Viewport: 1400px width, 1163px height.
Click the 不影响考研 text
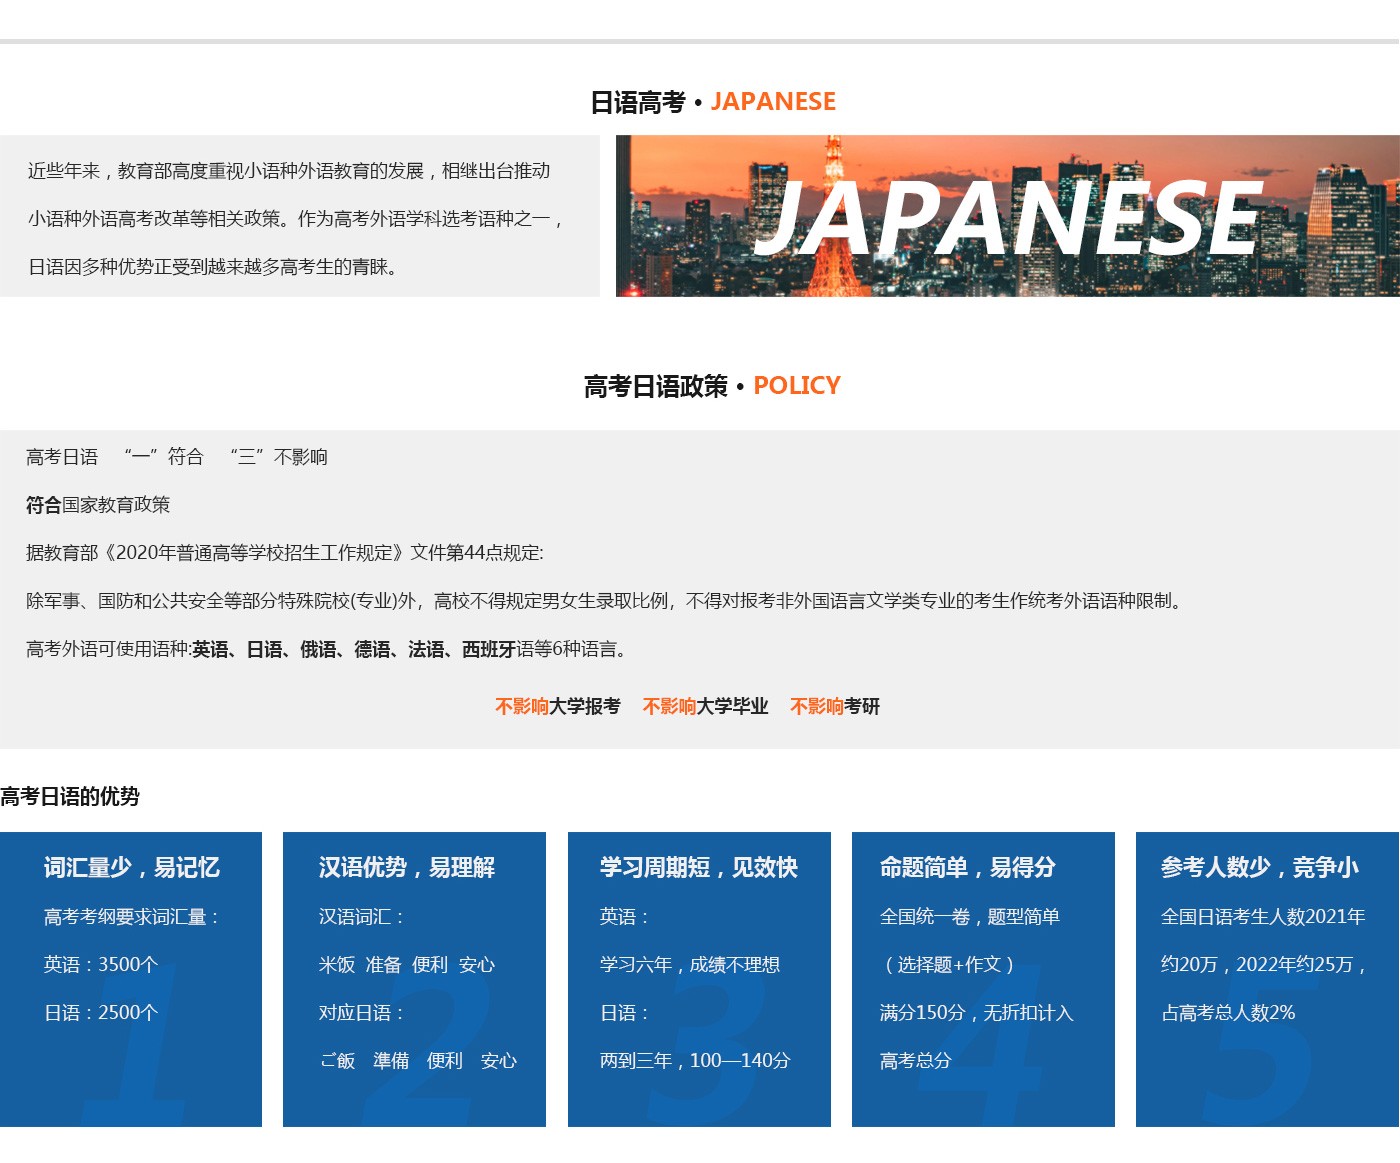coord(835,707)
